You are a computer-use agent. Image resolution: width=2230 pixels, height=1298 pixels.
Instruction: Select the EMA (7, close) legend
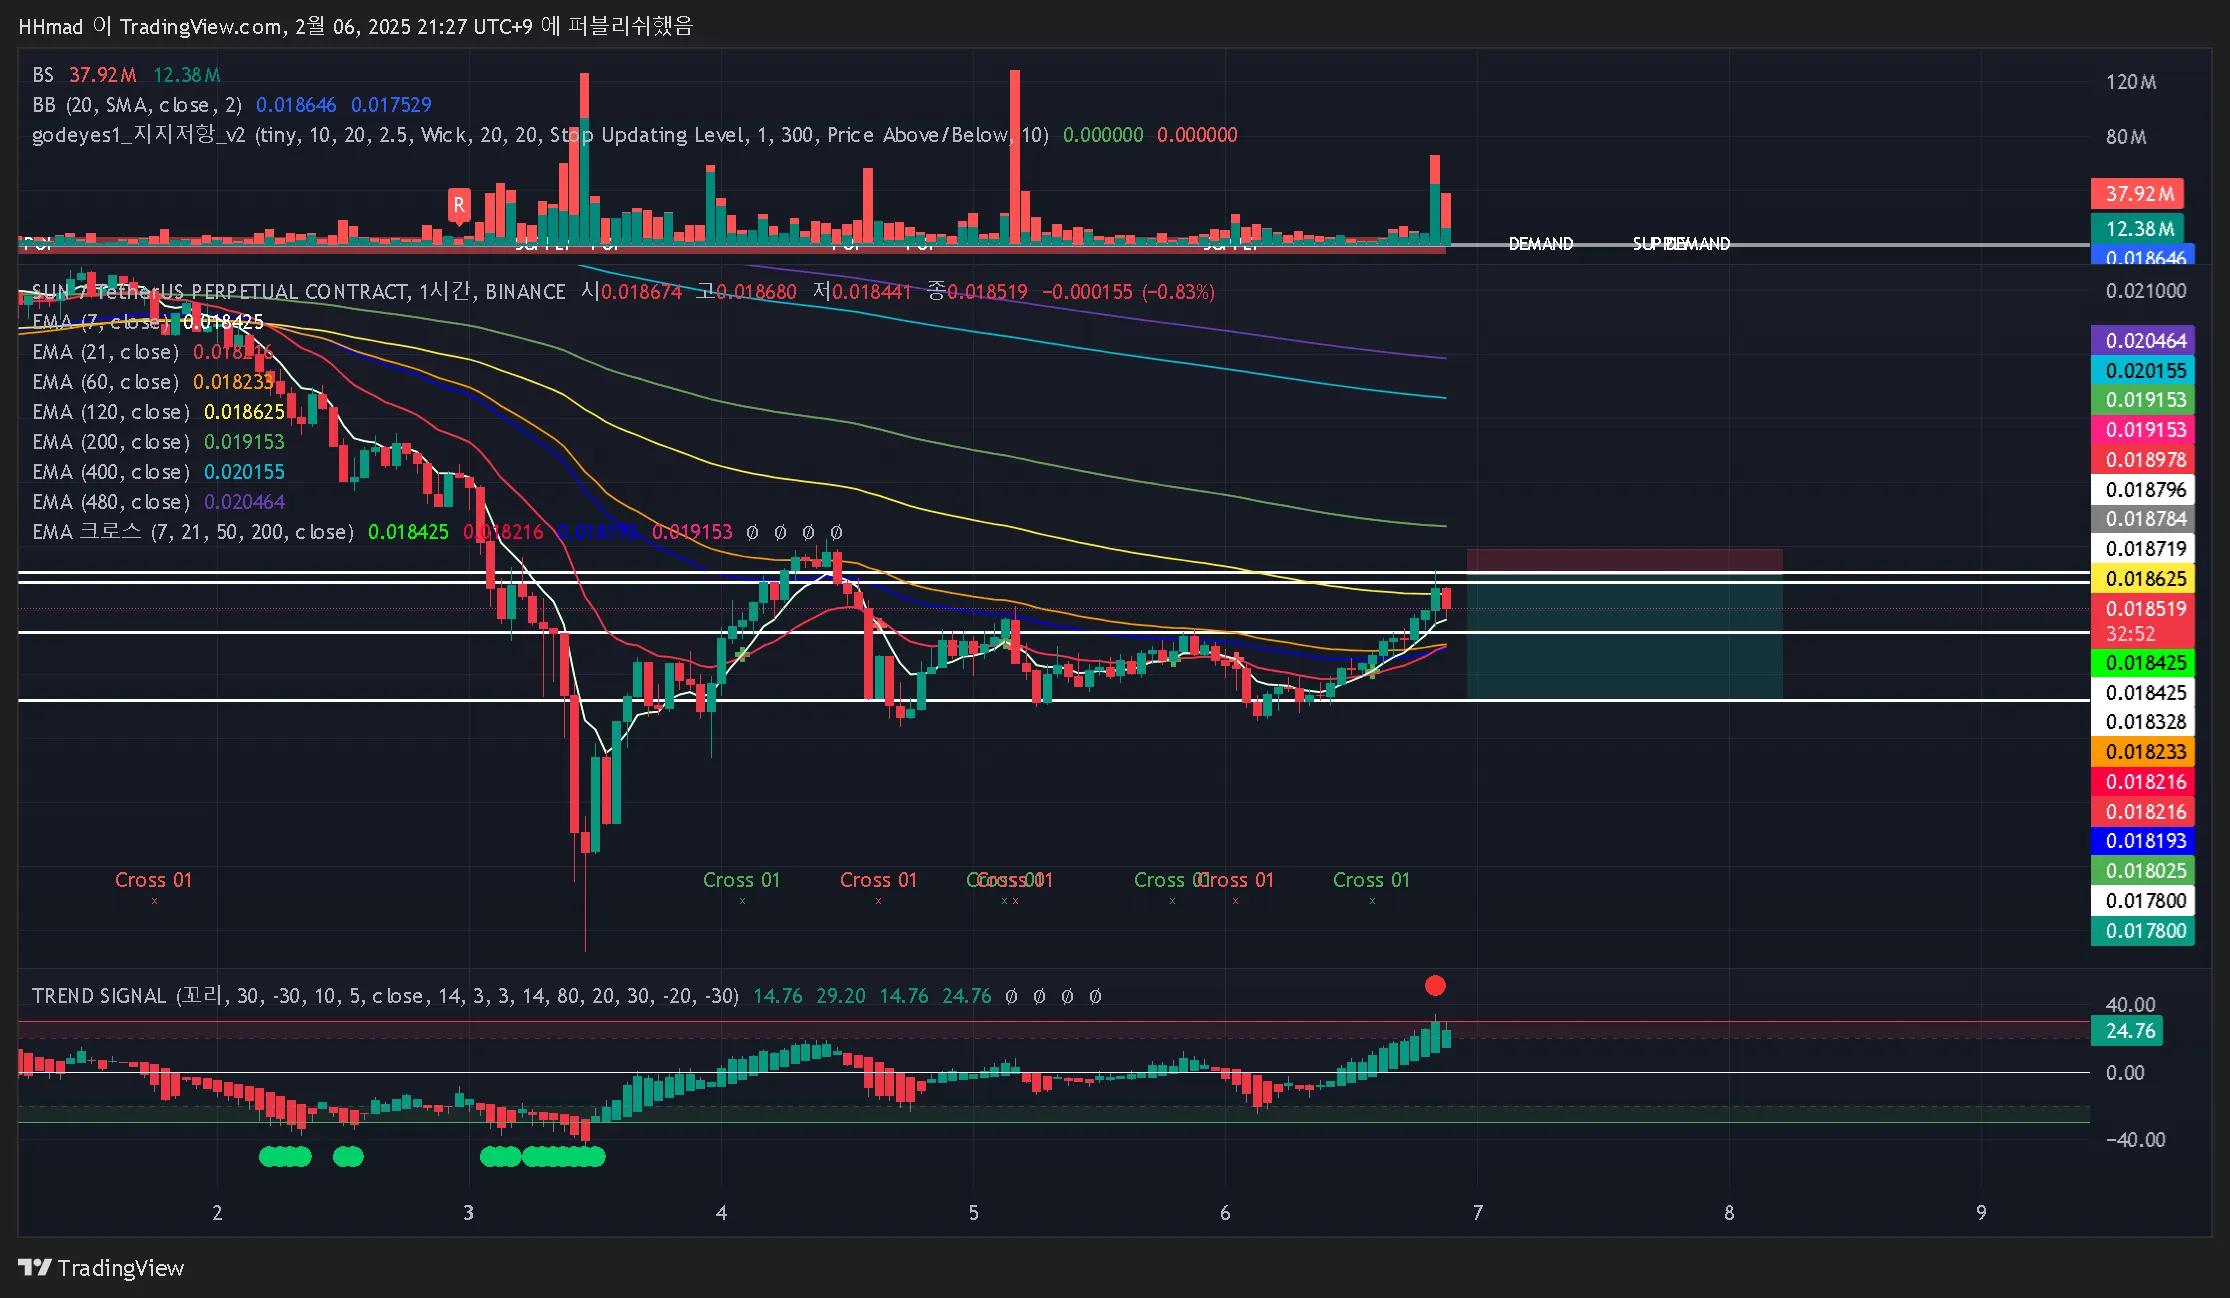(x=148, y=322)
